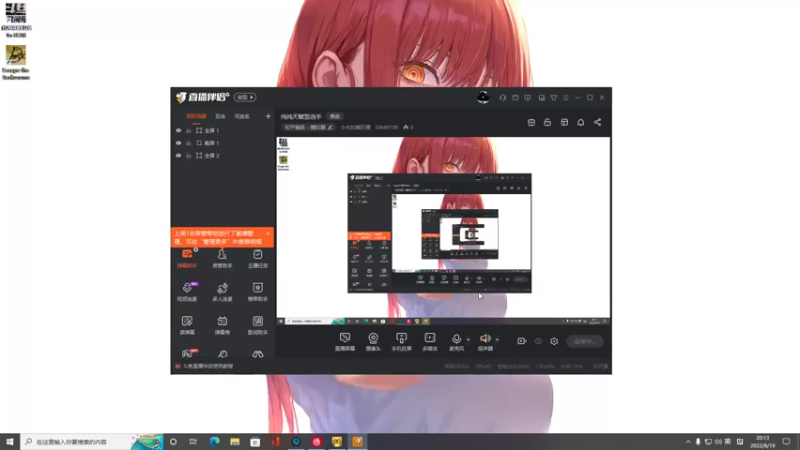Toggle lock on 截屏 1 source
The width and height of the screenshot is (800, 450).
[188, 143]
